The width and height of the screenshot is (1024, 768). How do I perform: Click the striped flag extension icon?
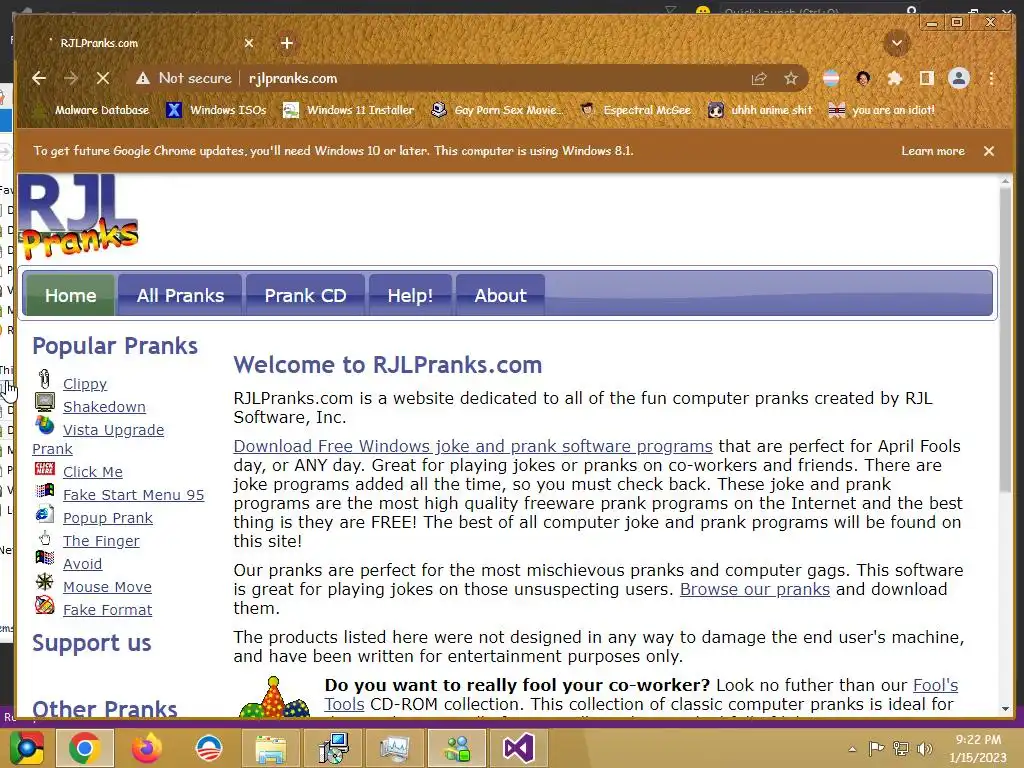831,79
